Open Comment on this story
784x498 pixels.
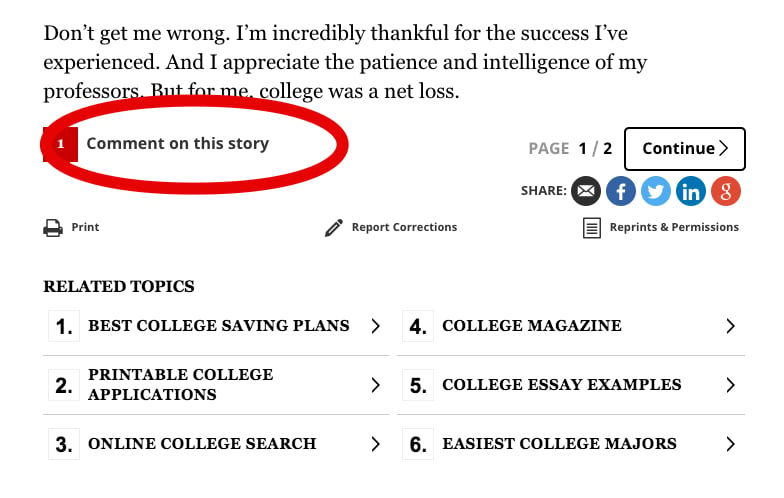pyautogui.click(x=178, y=144)
